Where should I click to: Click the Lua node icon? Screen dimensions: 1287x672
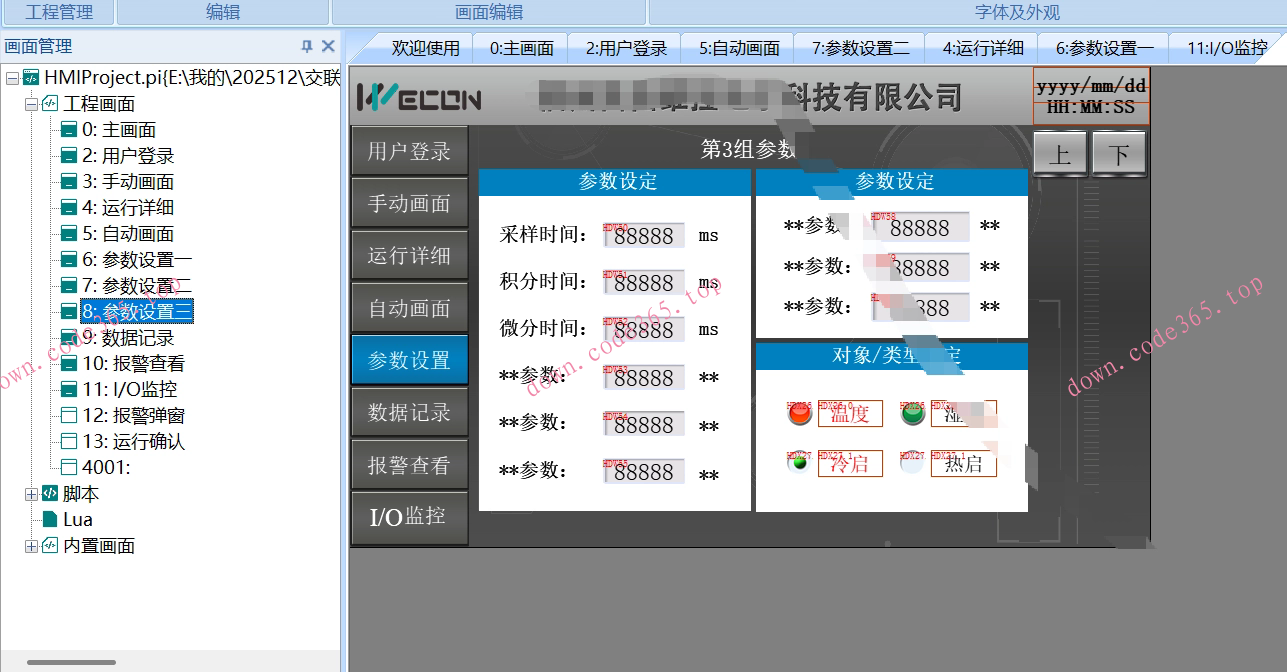point(52,519)
